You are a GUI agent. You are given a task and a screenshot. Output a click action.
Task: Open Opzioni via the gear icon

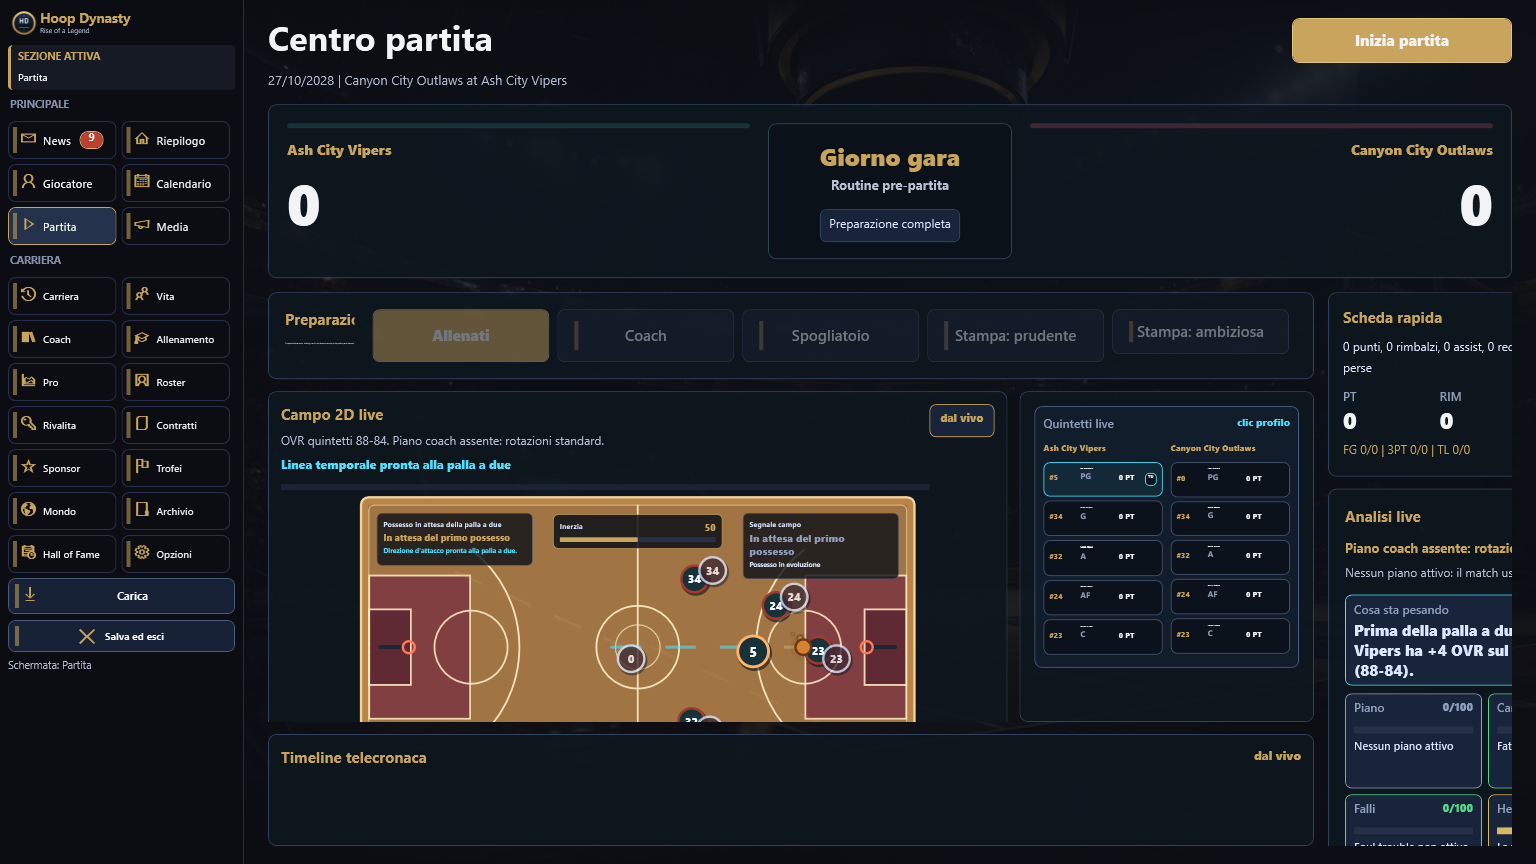tap(142, 553)
